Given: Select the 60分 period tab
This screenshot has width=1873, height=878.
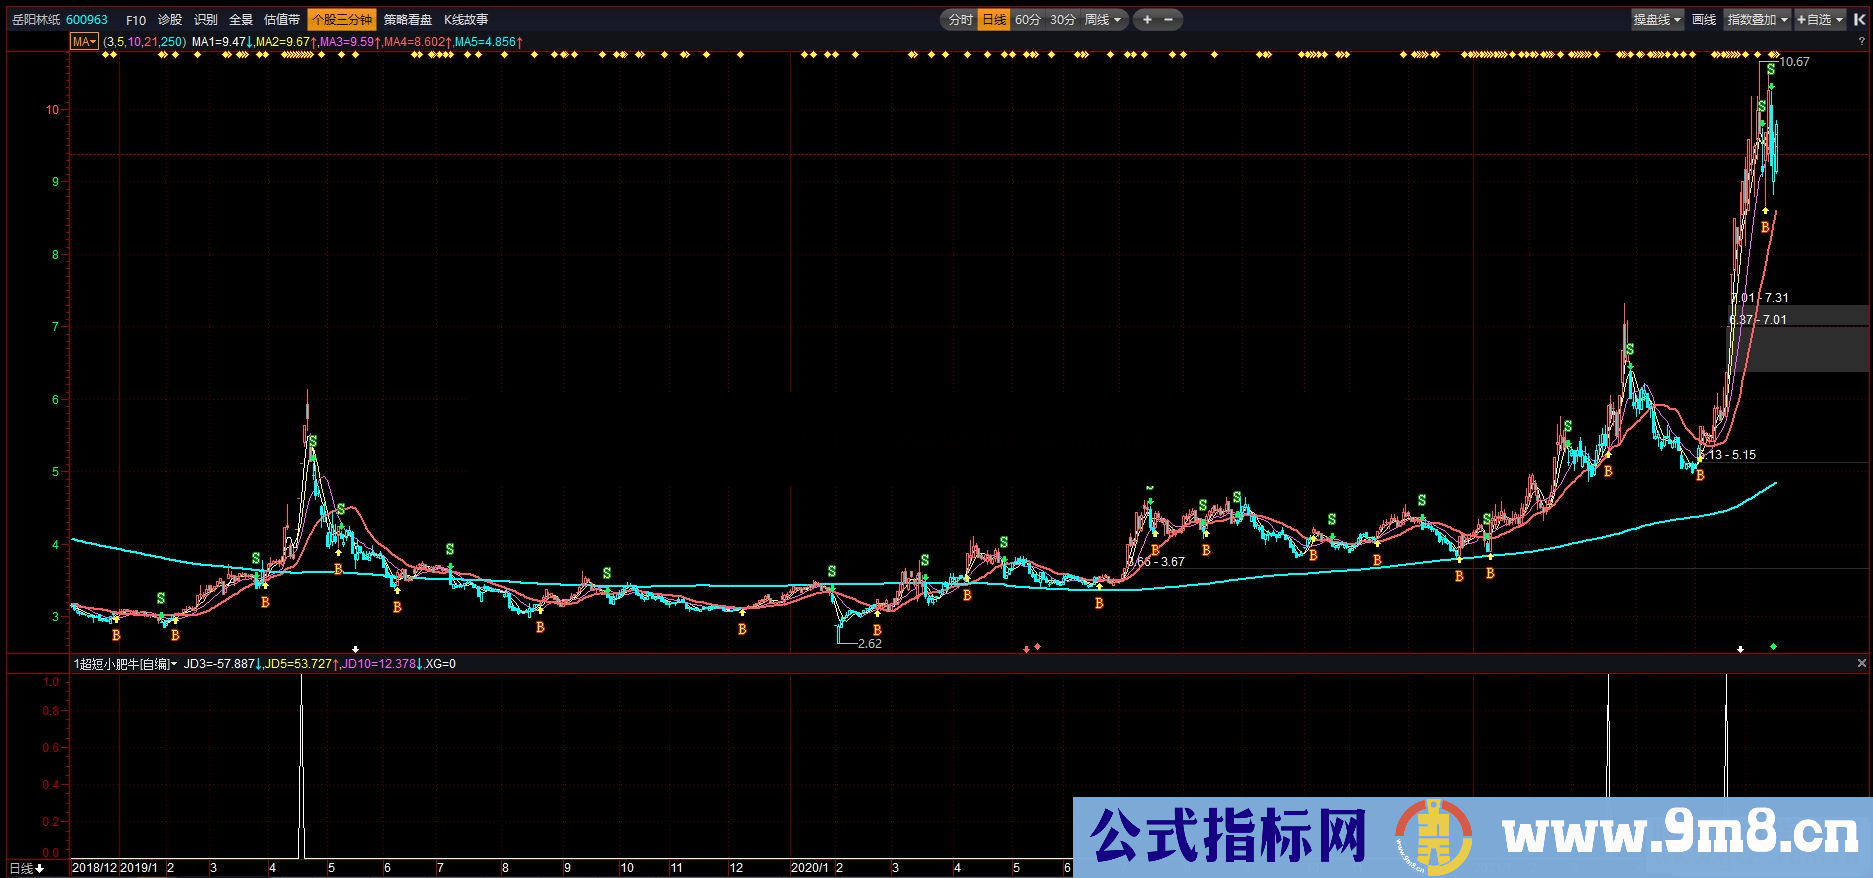Looking at the screenshot, I should click(1028, 19).
